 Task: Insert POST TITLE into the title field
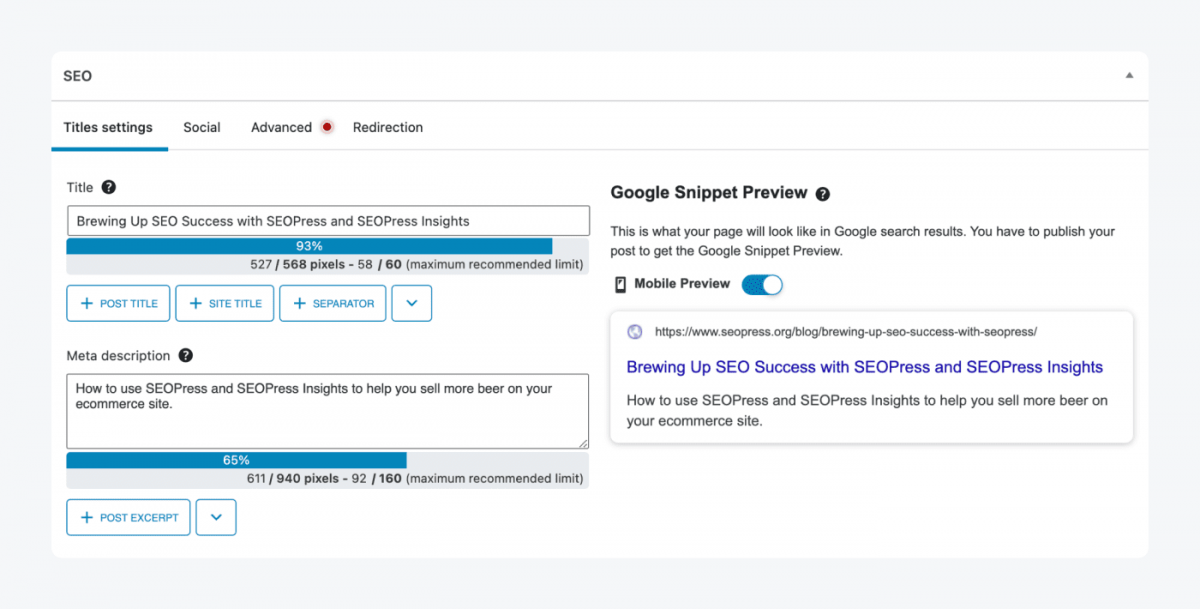[118, 302]
